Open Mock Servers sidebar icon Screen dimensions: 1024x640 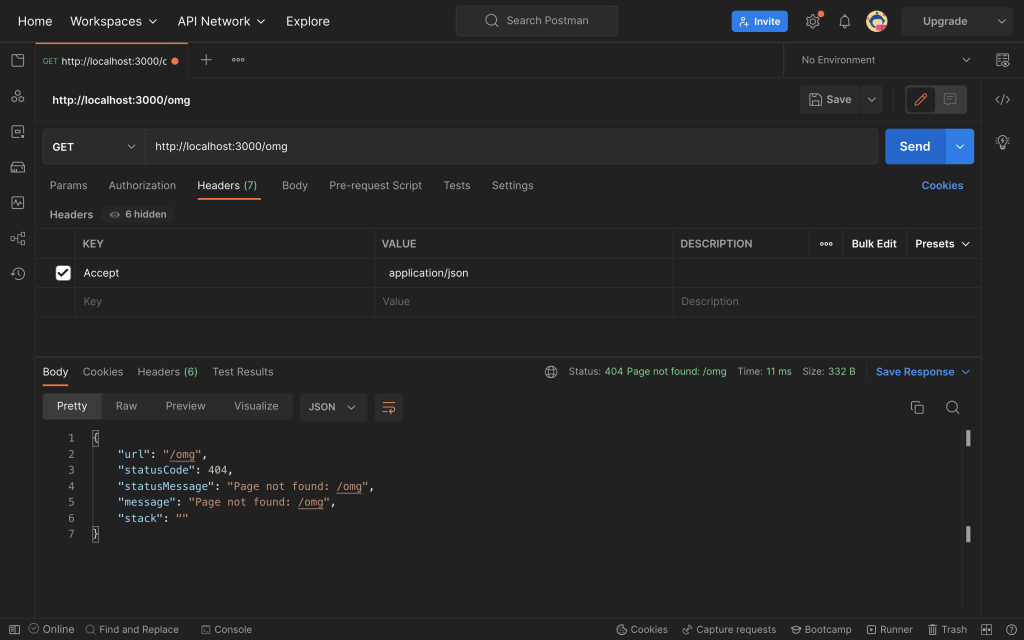tap(18, 167)
